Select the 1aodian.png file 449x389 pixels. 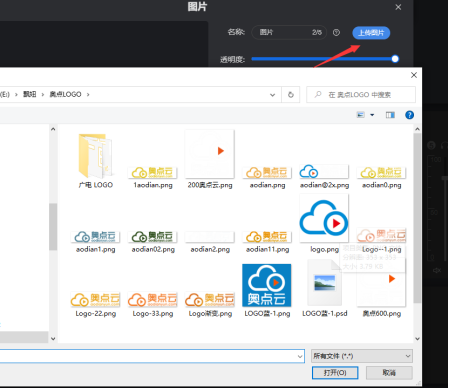[153, 177]
